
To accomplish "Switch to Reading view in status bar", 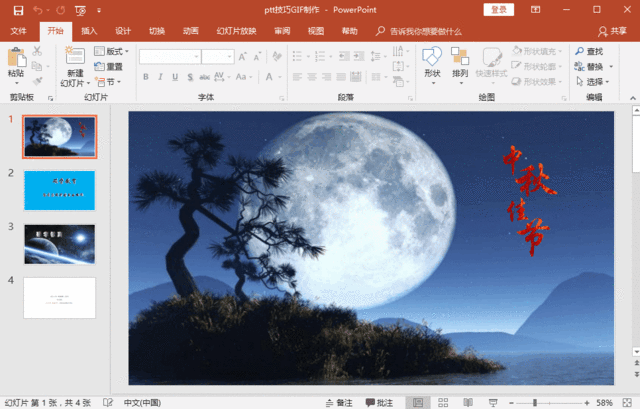I will 466,402.
